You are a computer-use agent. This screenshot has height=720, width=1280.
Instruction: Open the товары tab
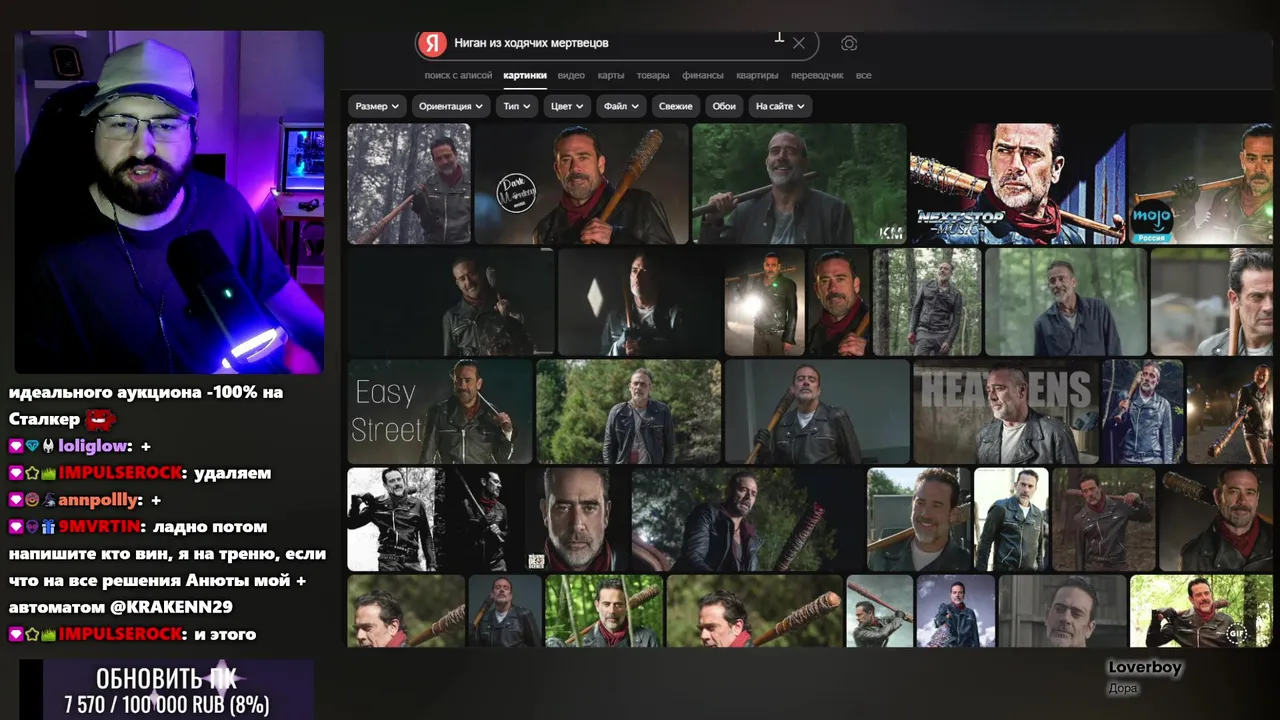[x=653, y=75]
